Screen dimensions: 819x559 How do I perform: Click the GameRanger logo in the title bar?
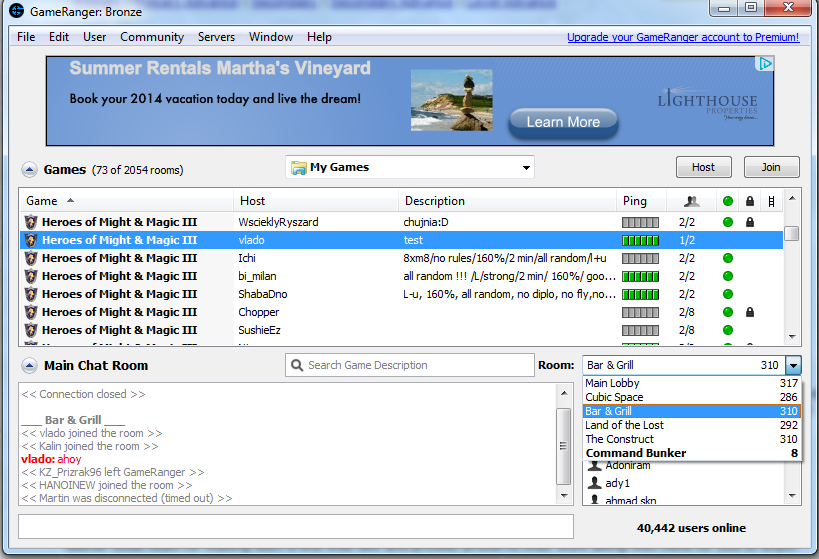click(x=17, y=10)
